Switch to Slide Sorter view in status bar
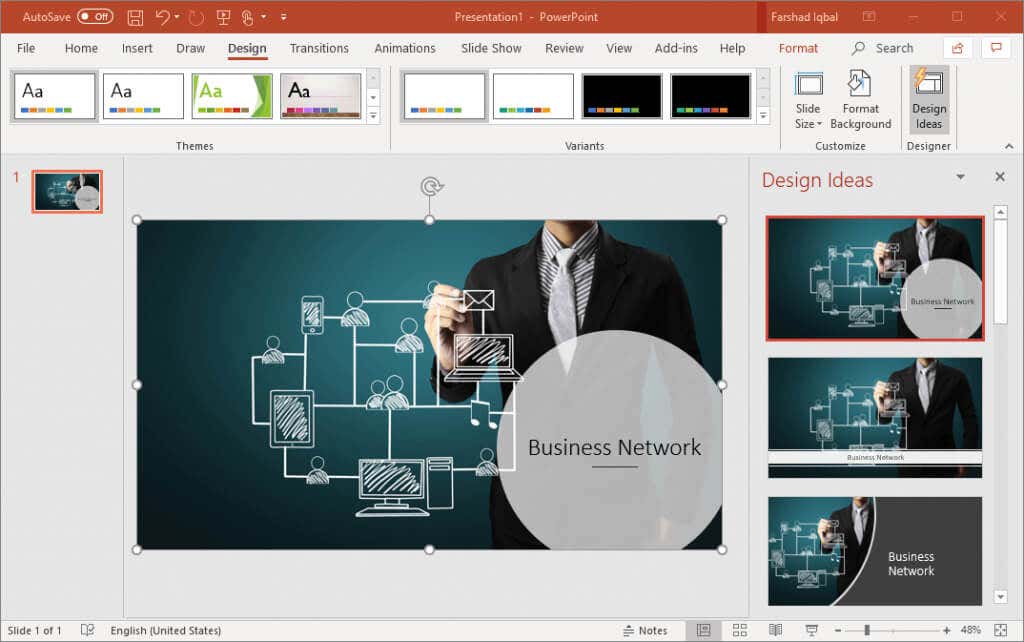The height and width of the screenshot is (642, 1024). coord(739,630)
